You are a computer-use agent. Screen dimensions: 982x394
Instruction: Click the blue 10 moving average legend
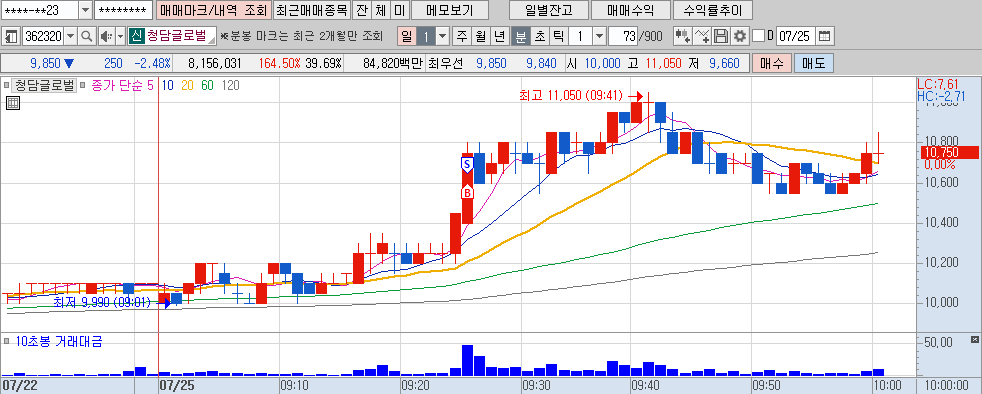coord(168,86)
